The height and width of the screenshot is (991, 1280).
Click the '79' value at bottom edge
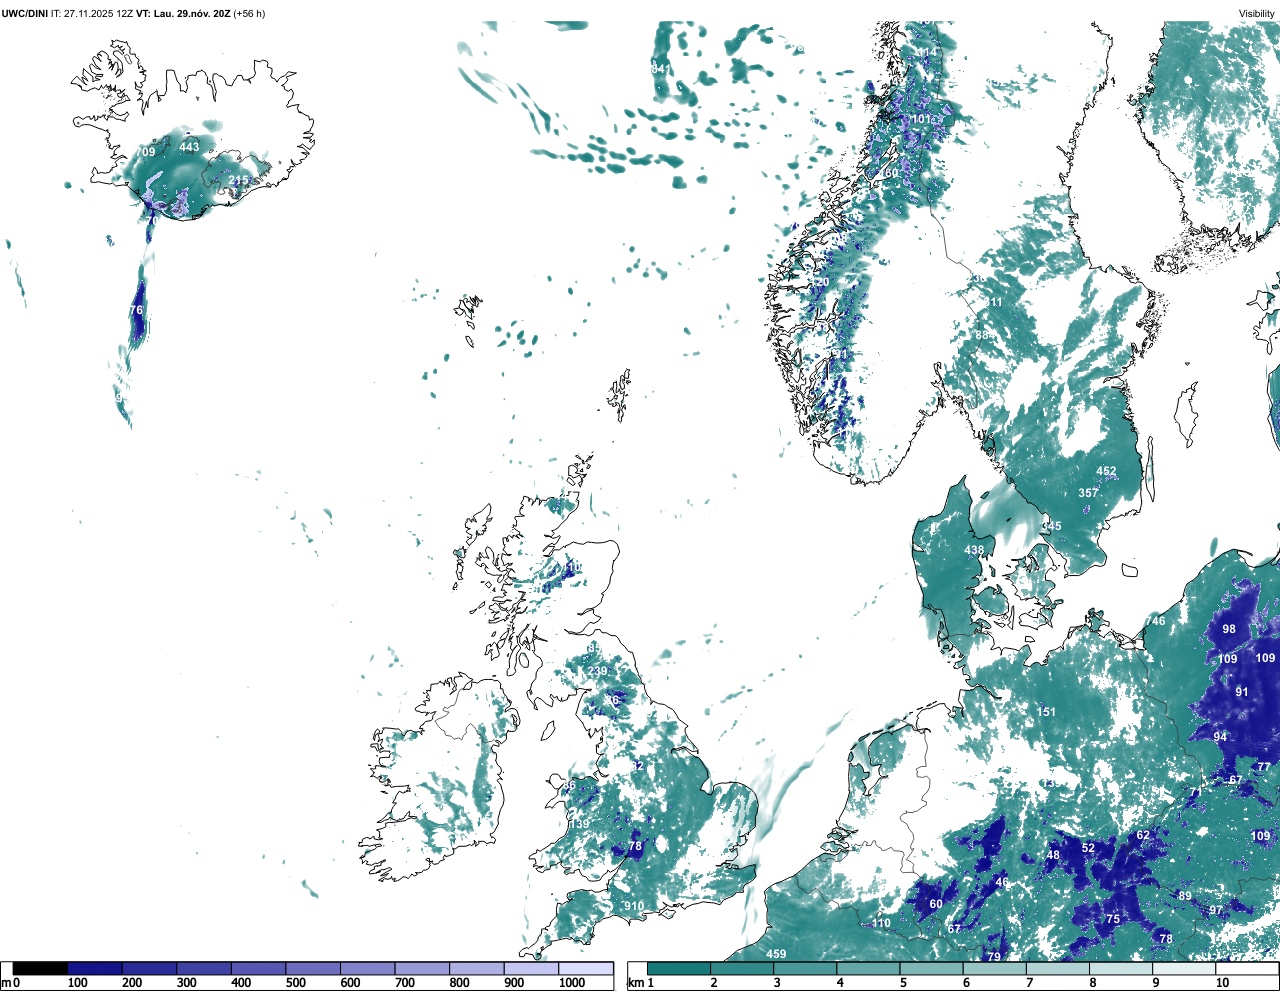click(x=994, y=957)
